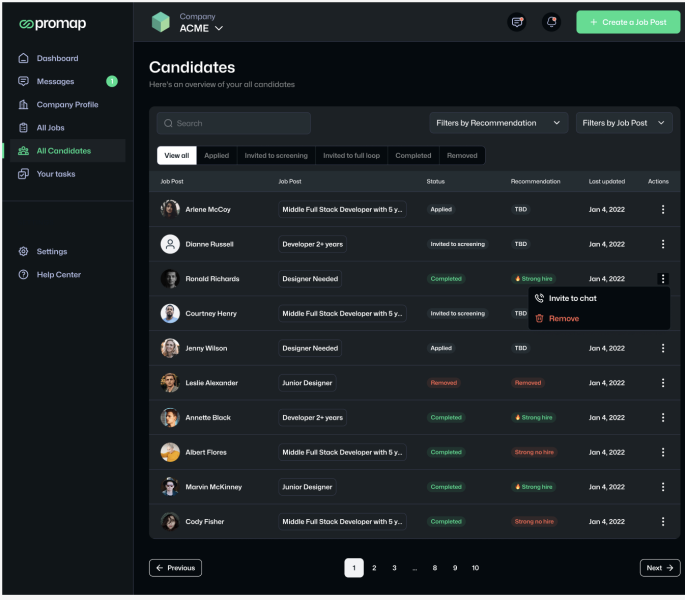This screenshot has height=600, width=685.
Task: Focus the candidates Search field
Action: tap(234, 123)
